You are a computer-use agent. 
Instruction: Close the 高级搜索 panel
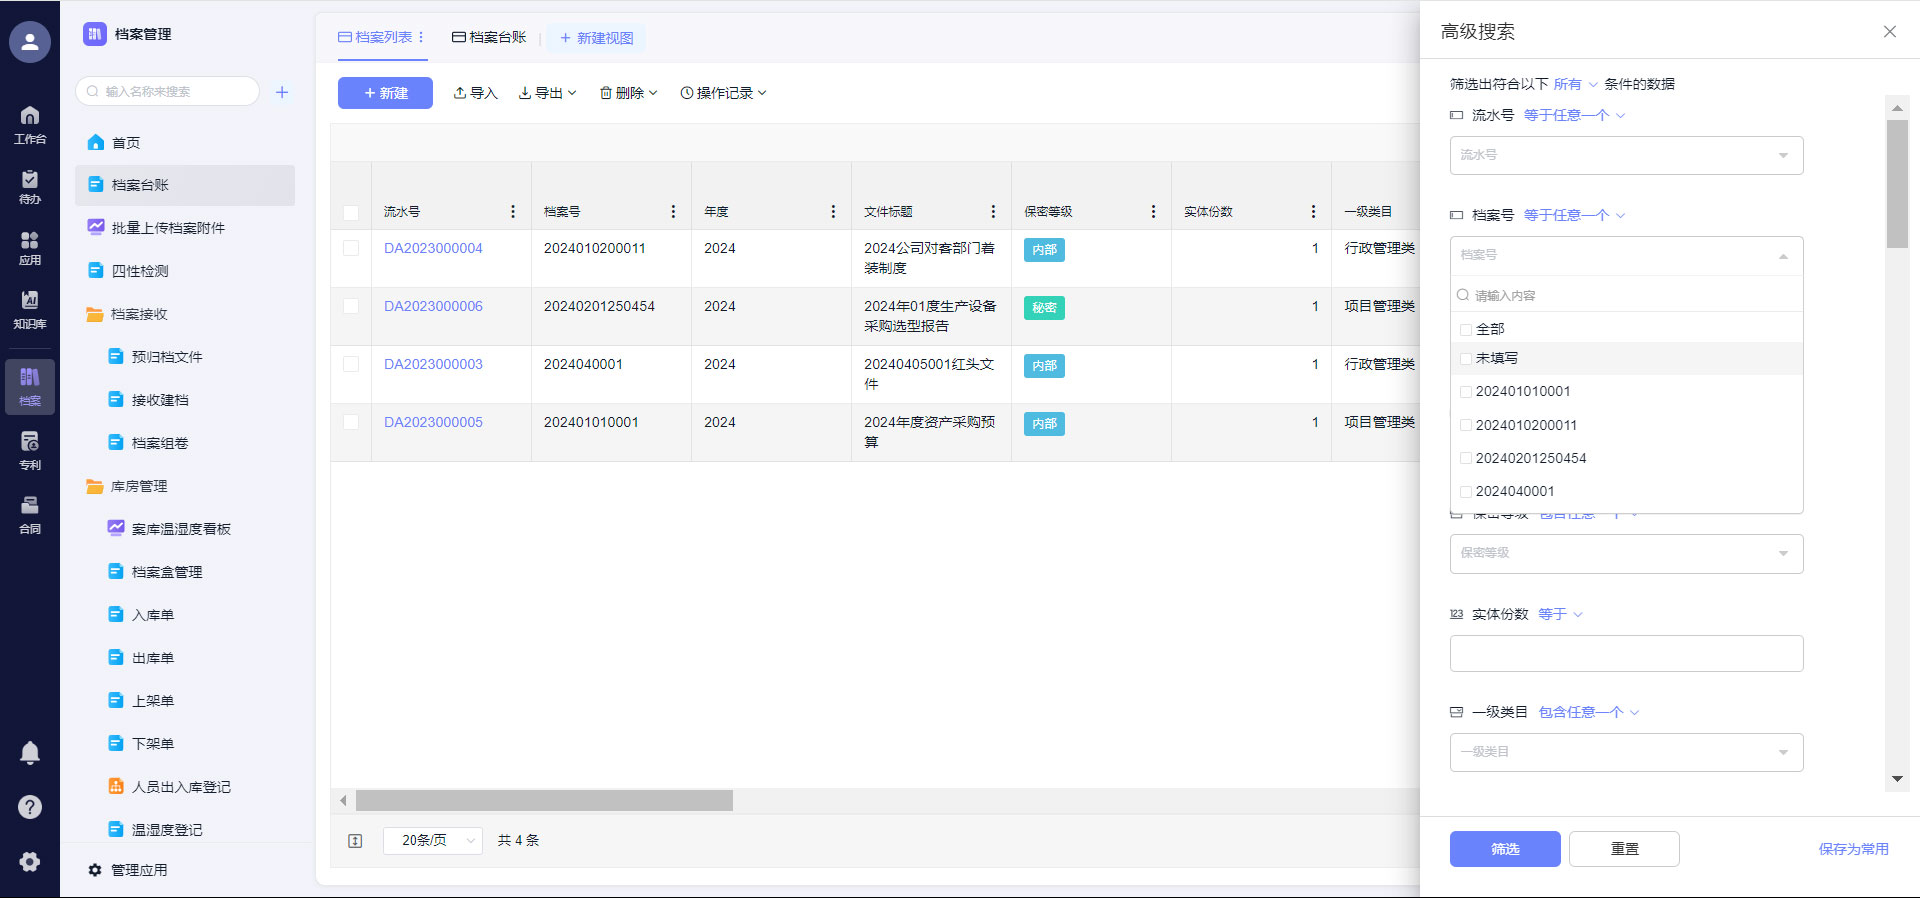[1889, 32]
